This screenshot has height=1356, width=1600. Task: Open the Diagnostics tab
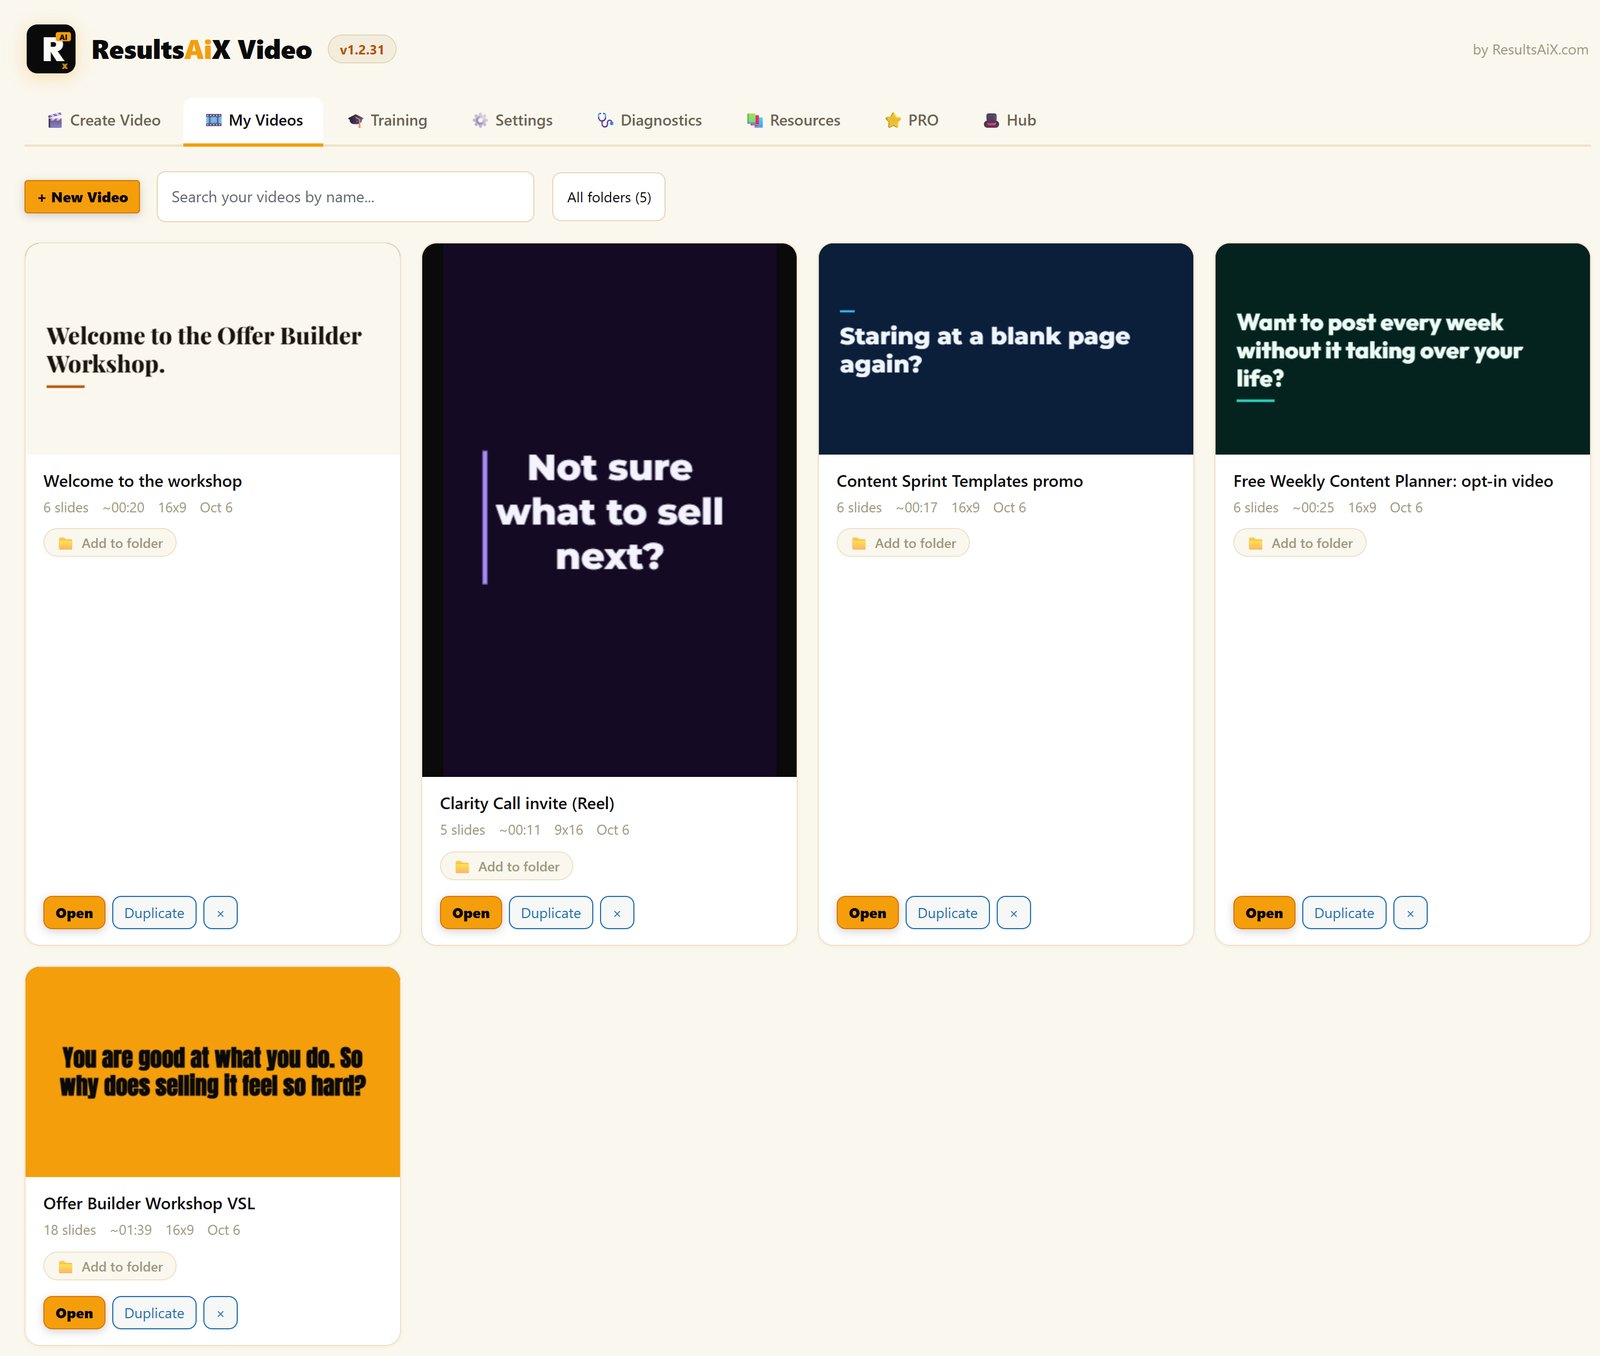(x=650, y=120)
